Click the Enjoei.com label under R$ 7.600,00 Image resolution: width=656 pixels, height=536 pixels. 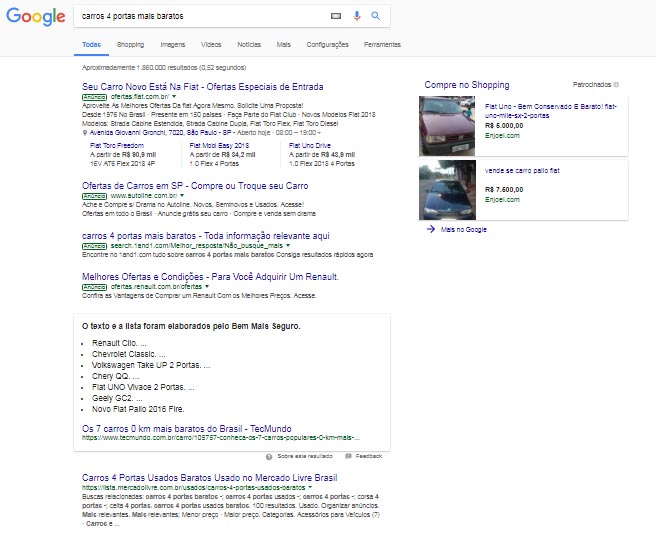(502, 200)
